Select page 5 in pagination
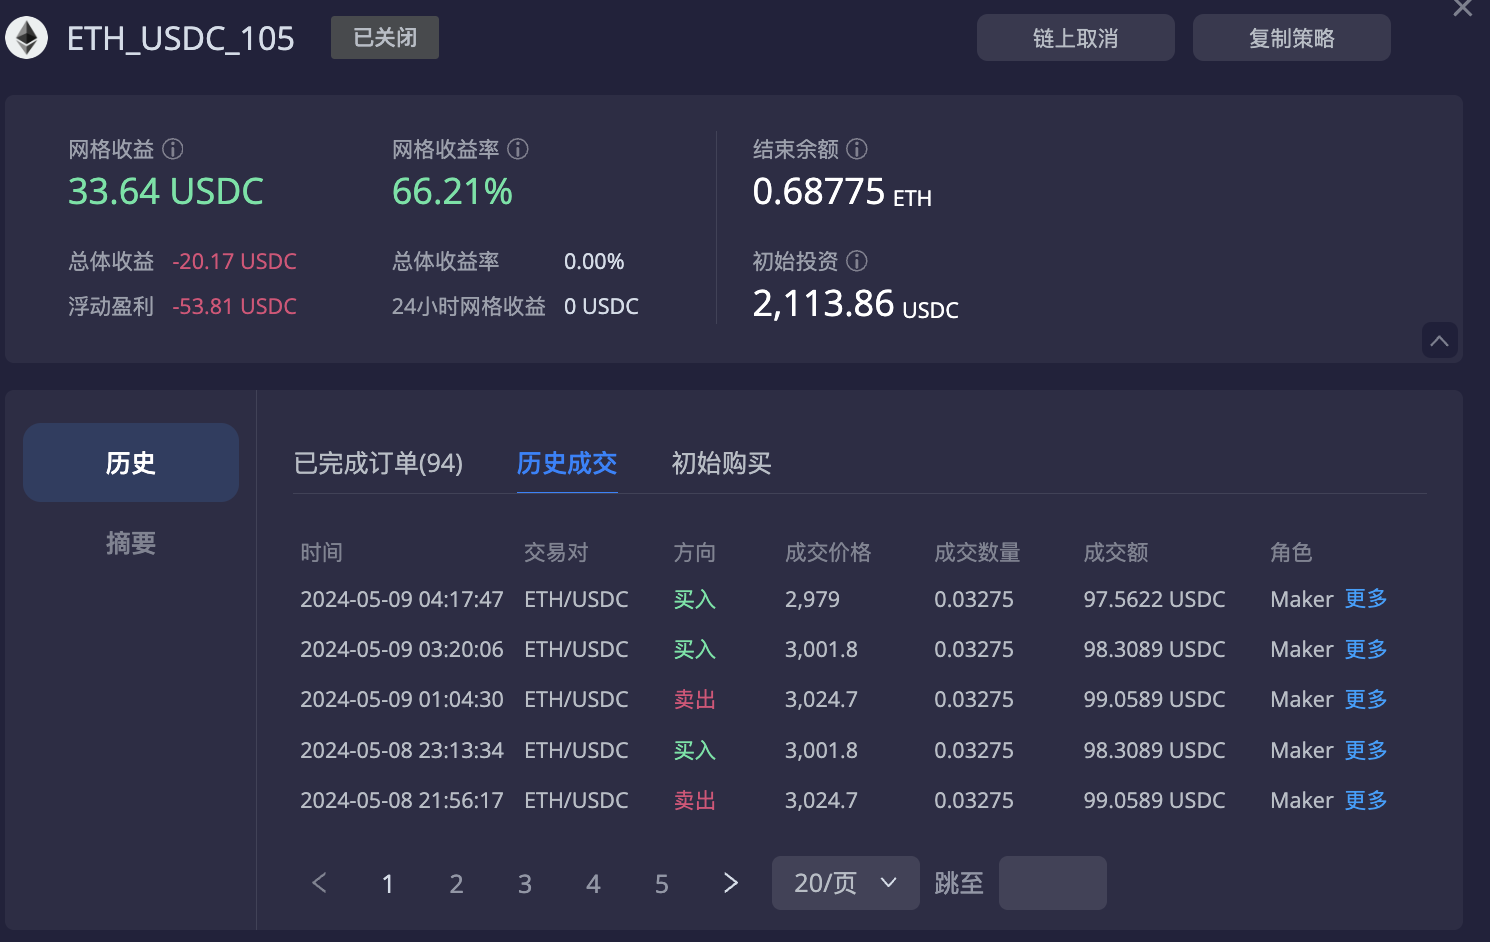The width and height of the screenshot is (1490, 942). pyautogui.click(x=662, y=883)
